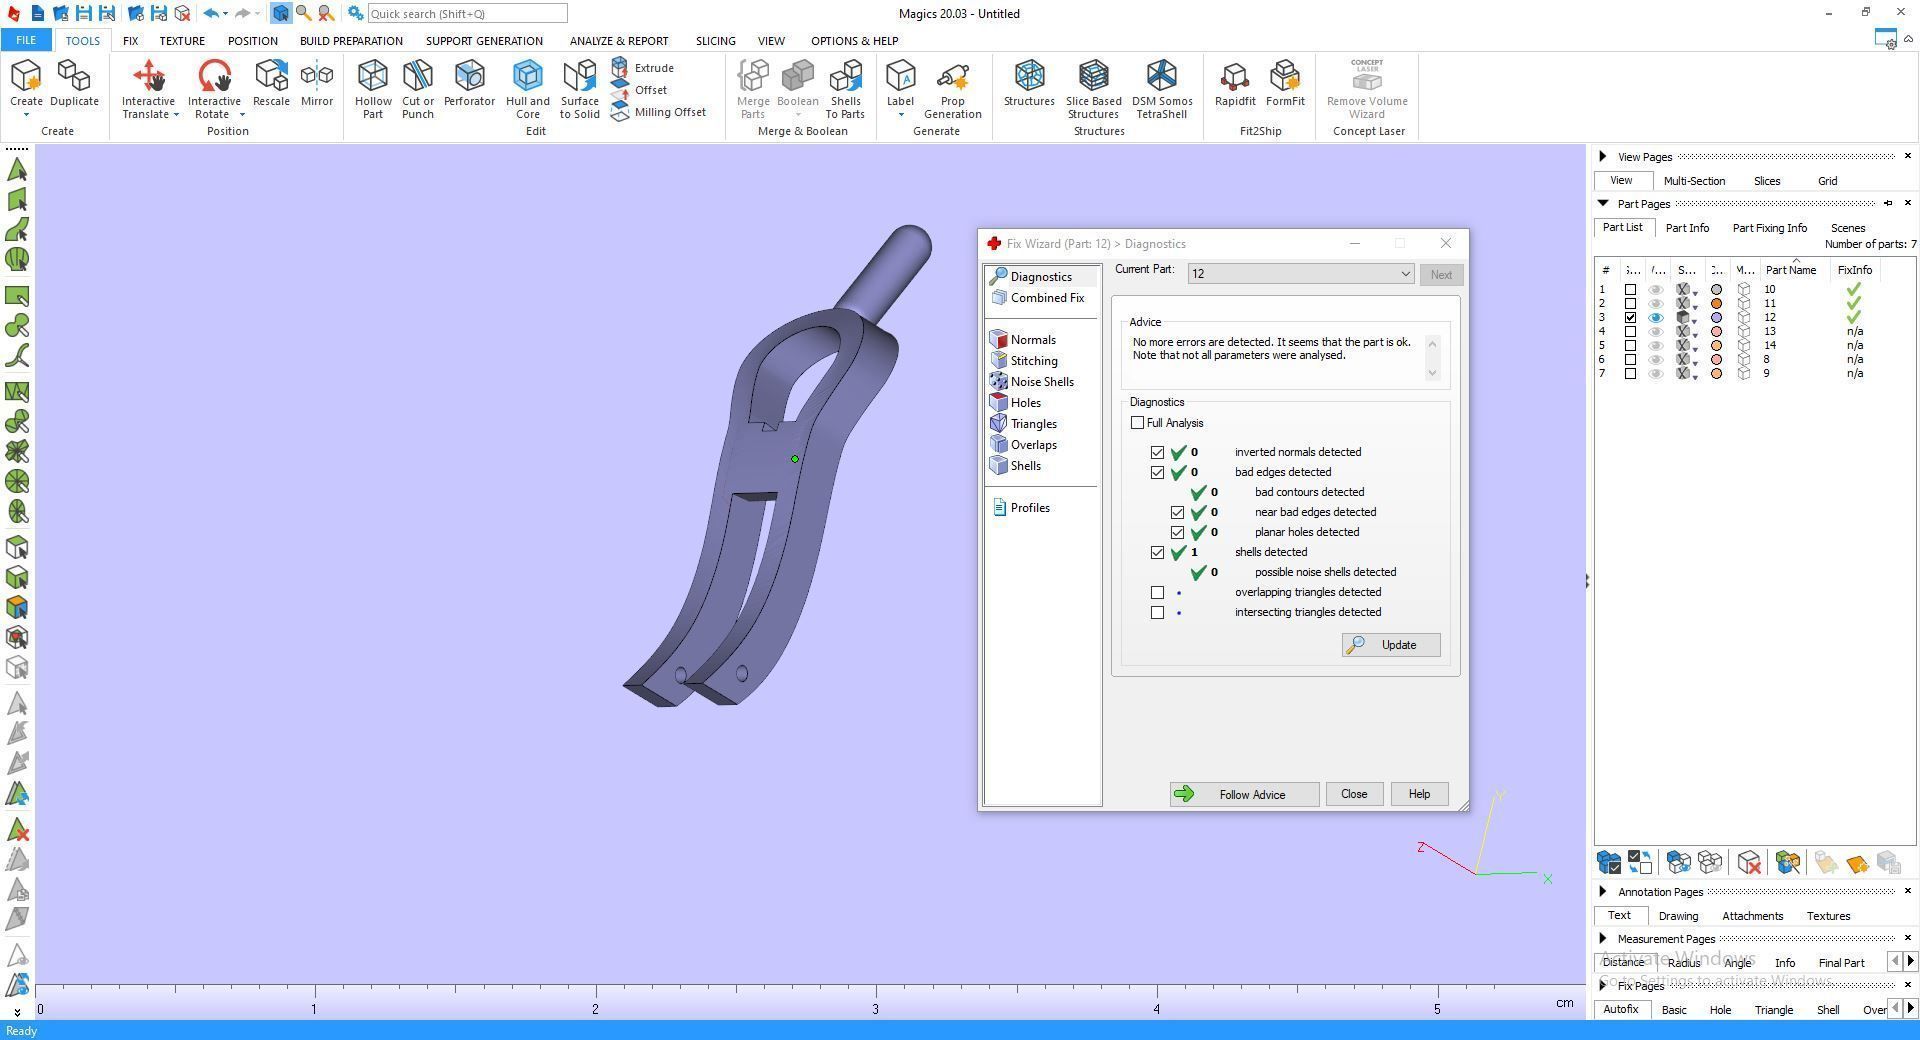
Task: Open Profiles in the Fix Wizard
Action: (1021, 508)
